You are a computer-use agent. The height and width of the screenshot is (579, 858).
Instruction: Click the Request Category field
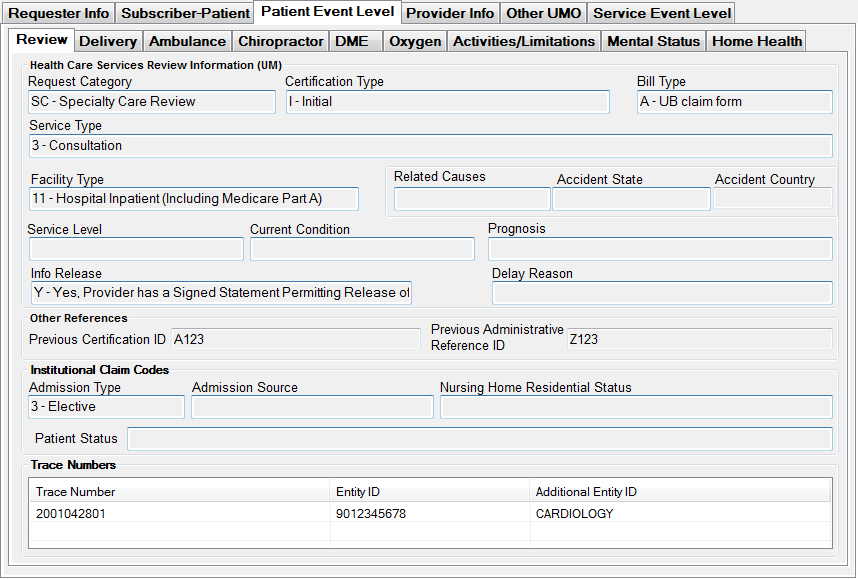tap(152, 102)
